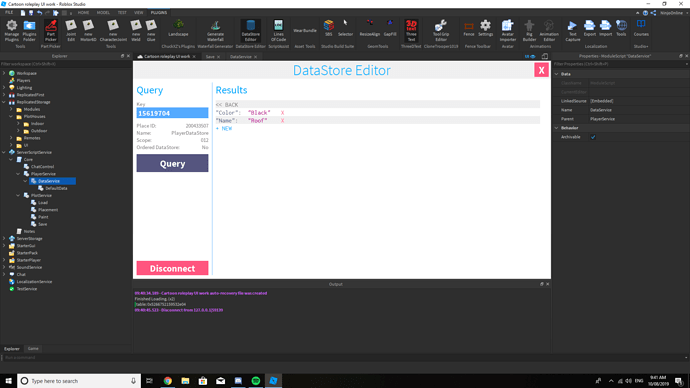
Task: Open the Landscape plugin
Action: [x=178, y=28]
